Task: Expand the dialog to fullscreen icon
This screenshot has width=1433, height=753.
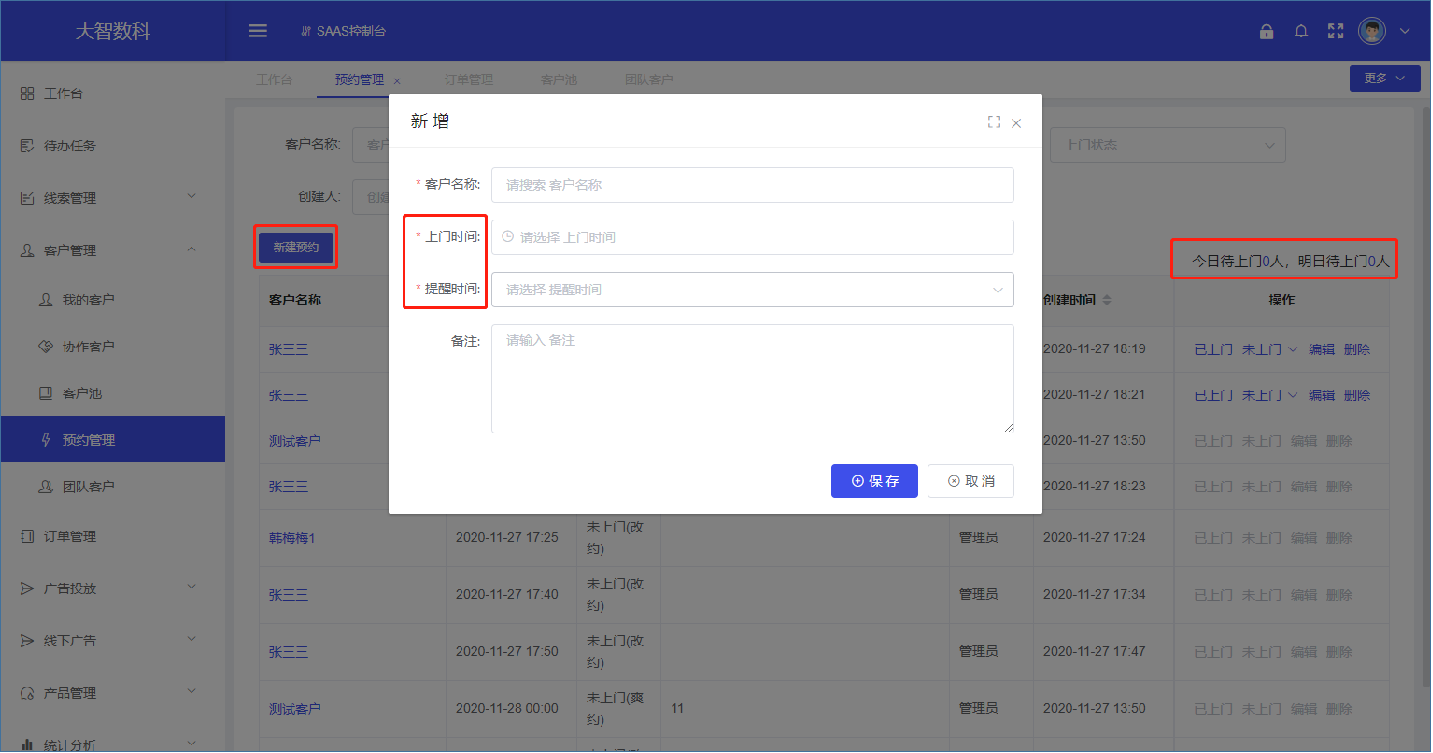Action: pyautogui.click(x=993, y=122)
